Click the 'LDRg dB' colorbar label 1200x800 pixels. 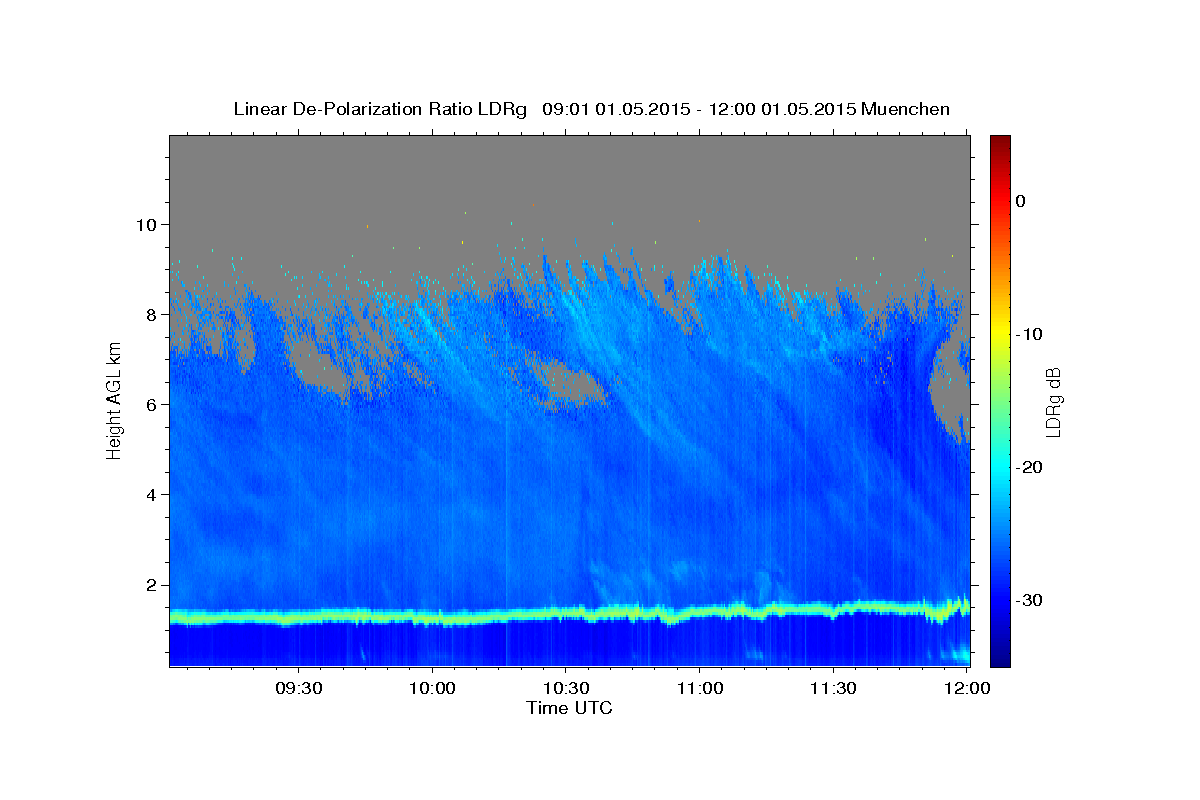coord(1052,401)
